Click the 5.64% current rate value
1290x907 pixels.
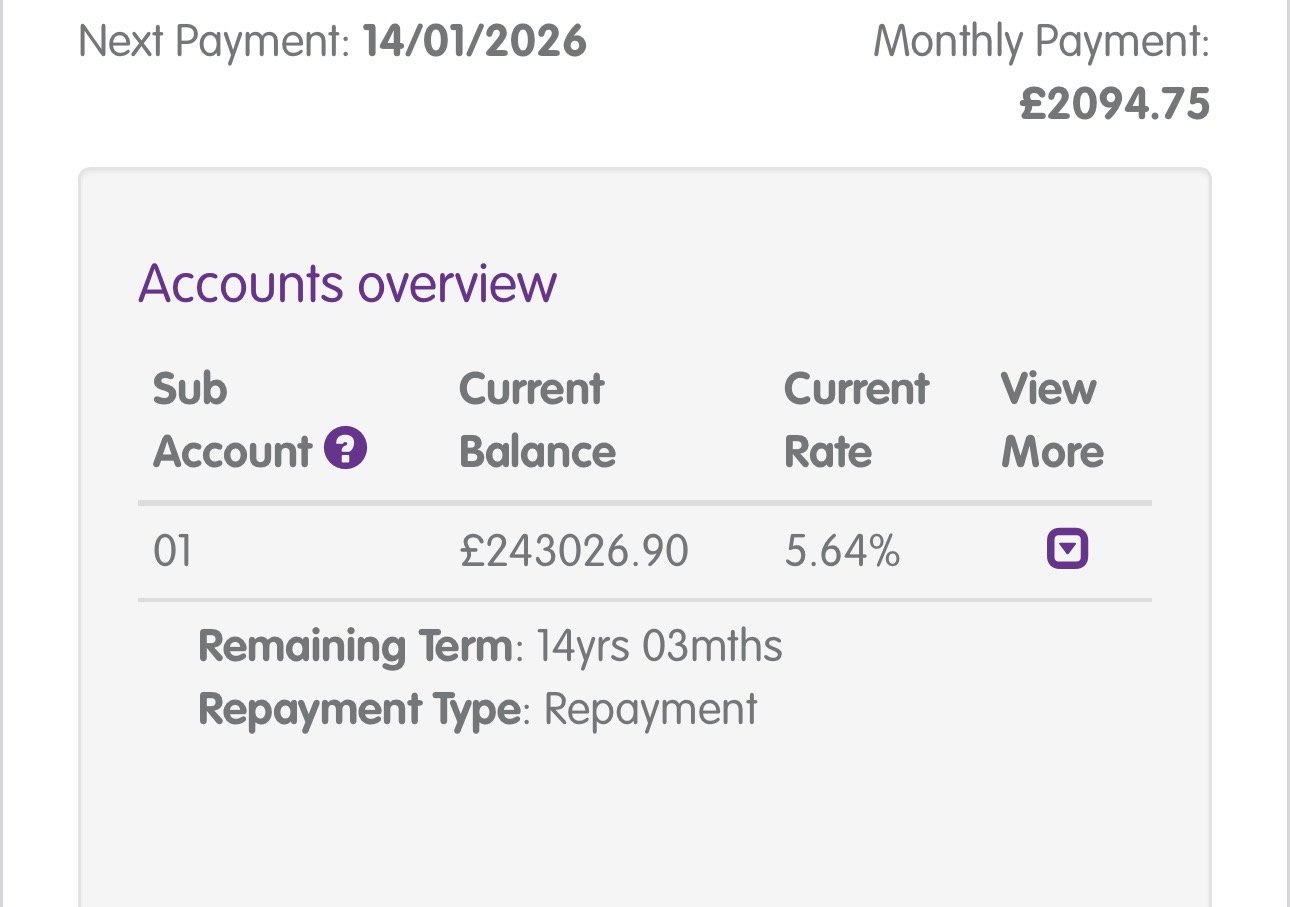842,552
